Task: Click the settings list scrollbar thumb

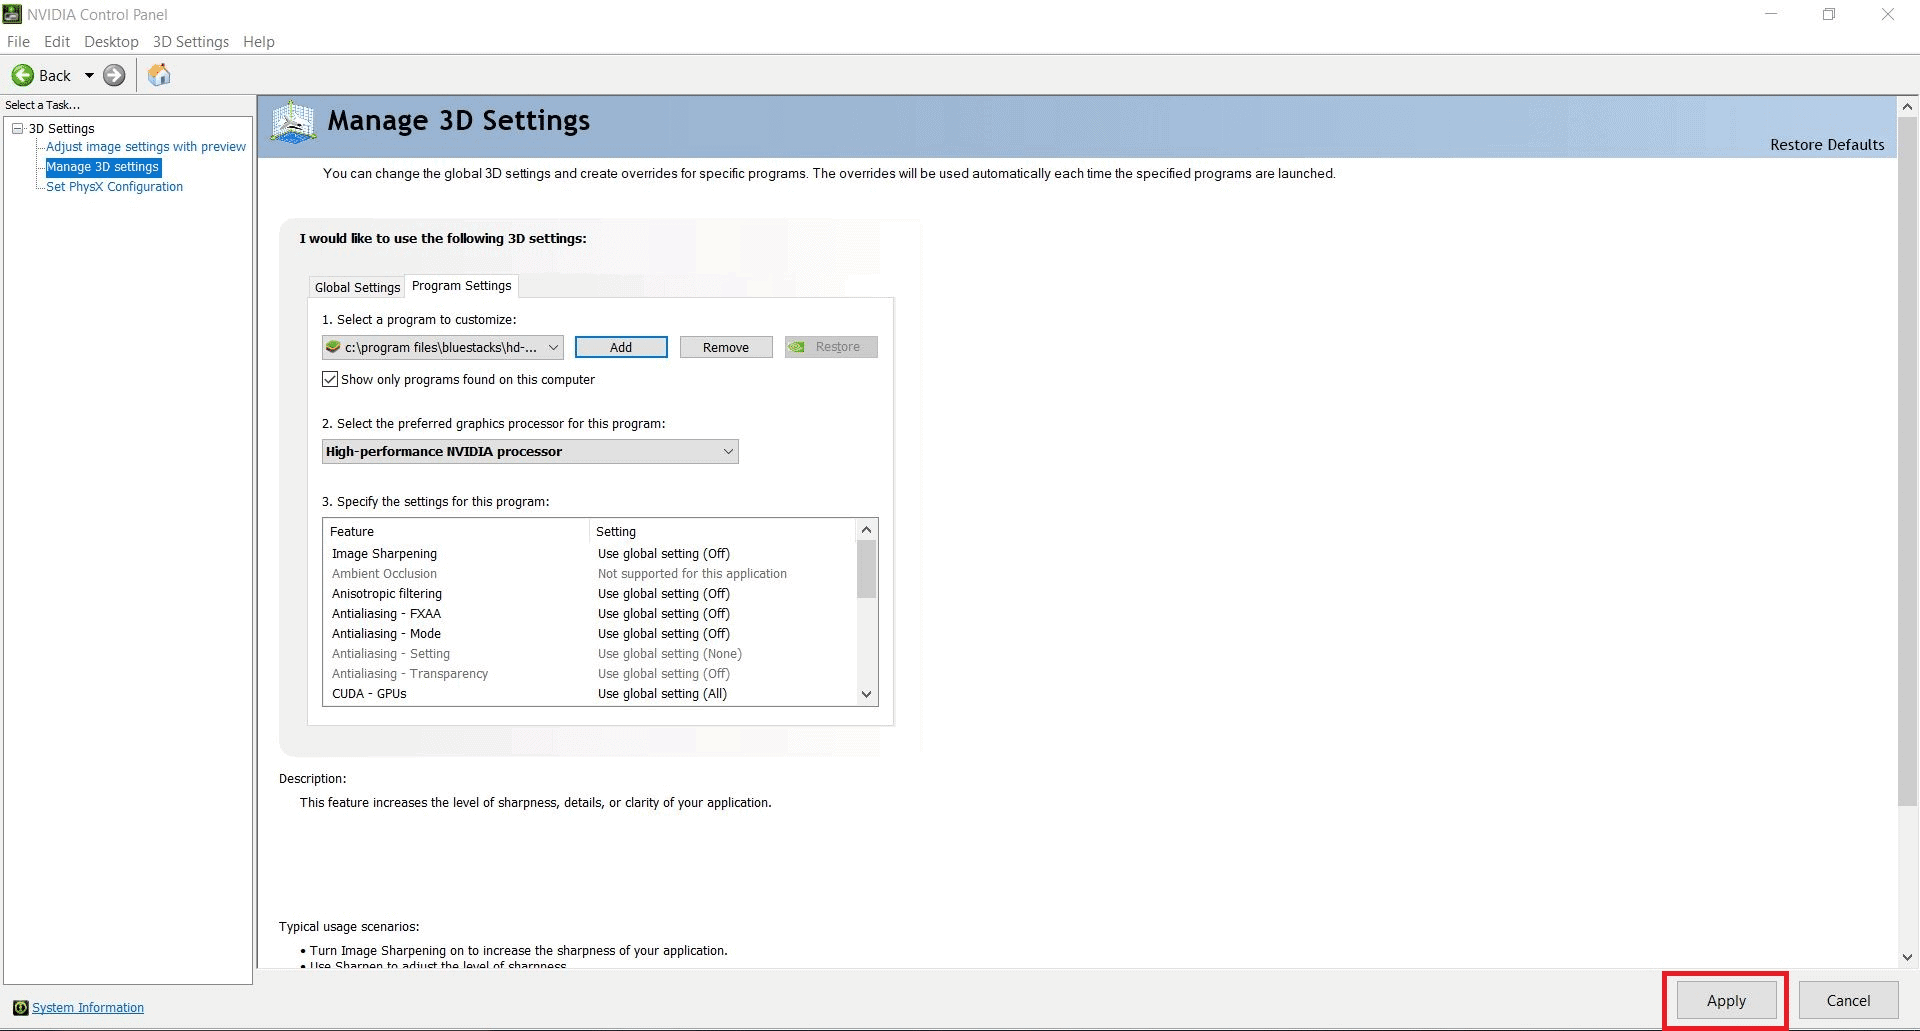Action: [867, 569]
